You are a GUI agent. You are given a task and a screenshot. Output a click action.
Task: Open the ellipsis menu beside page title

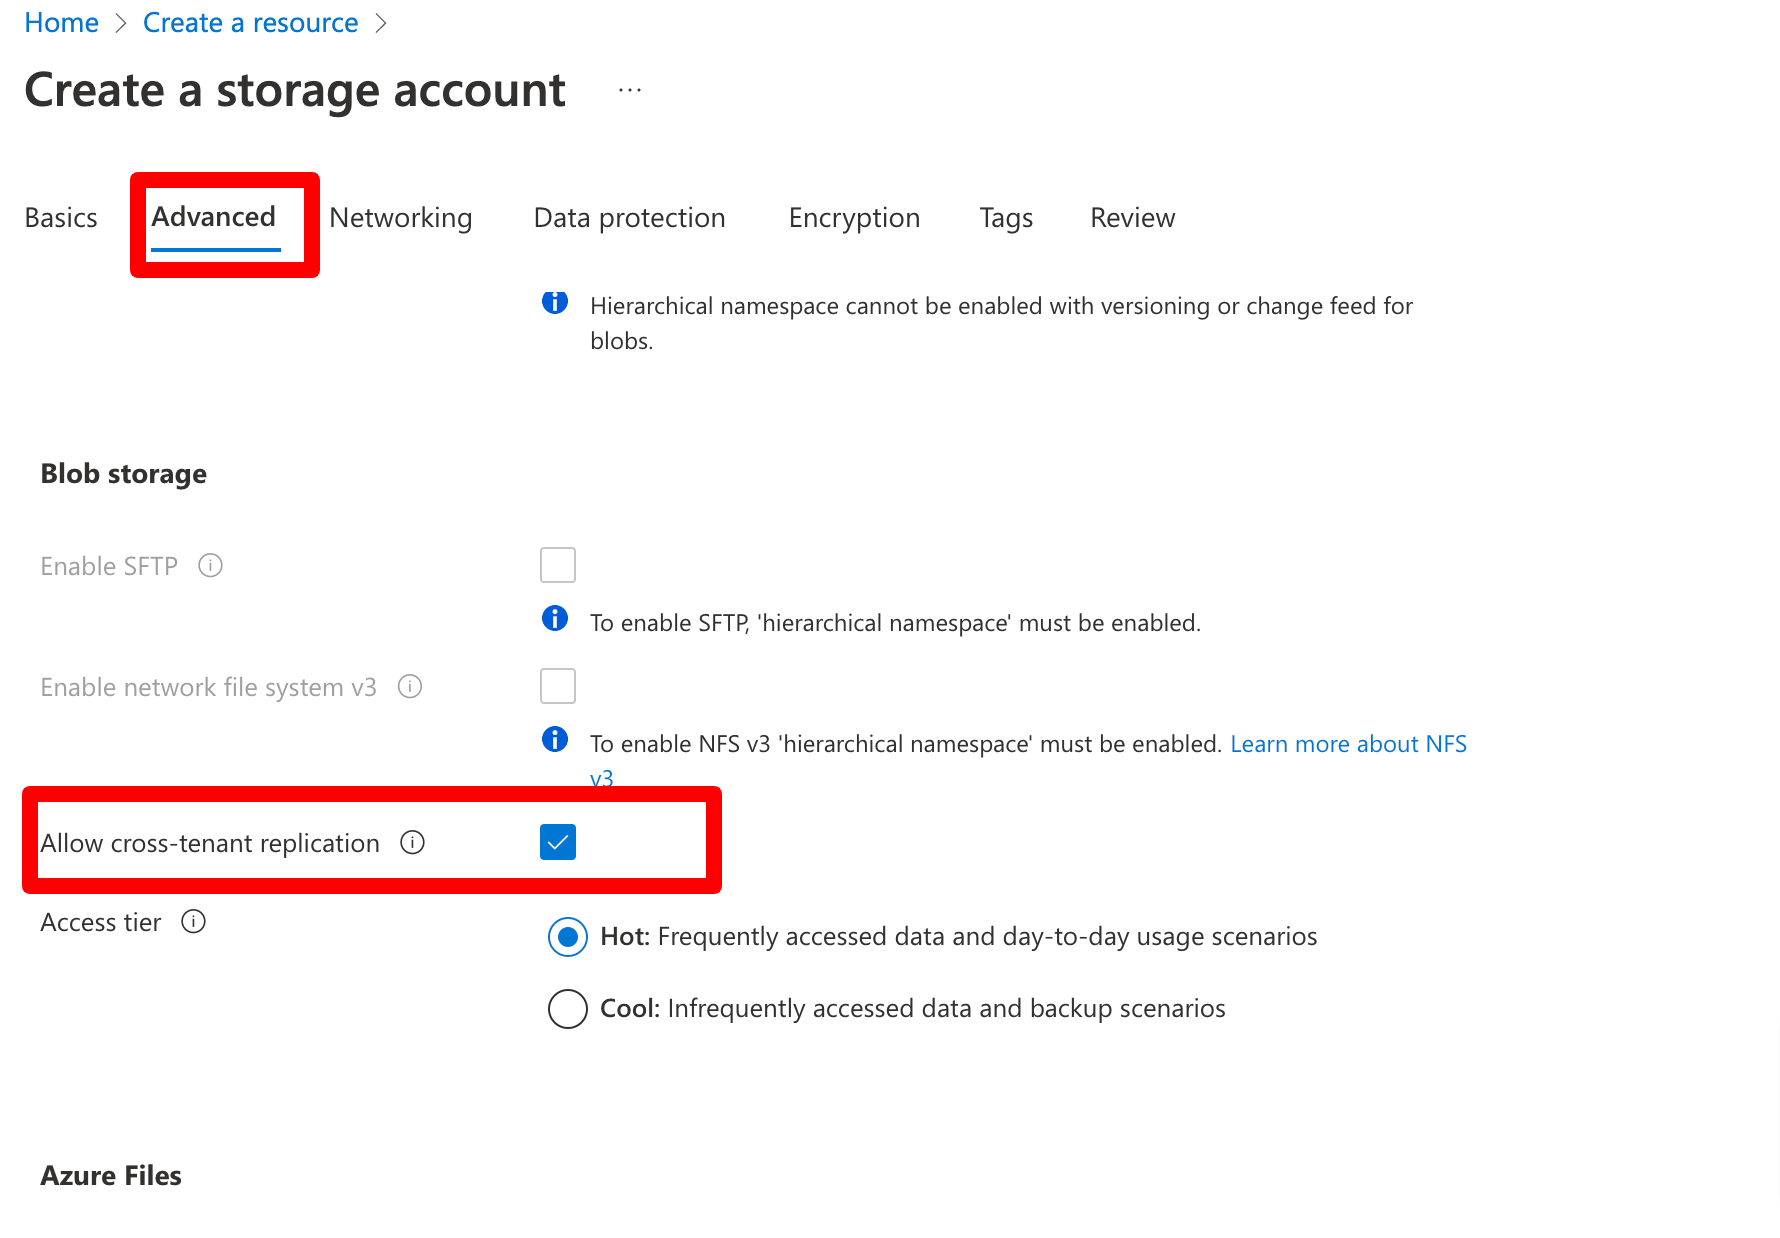(630, 91)
